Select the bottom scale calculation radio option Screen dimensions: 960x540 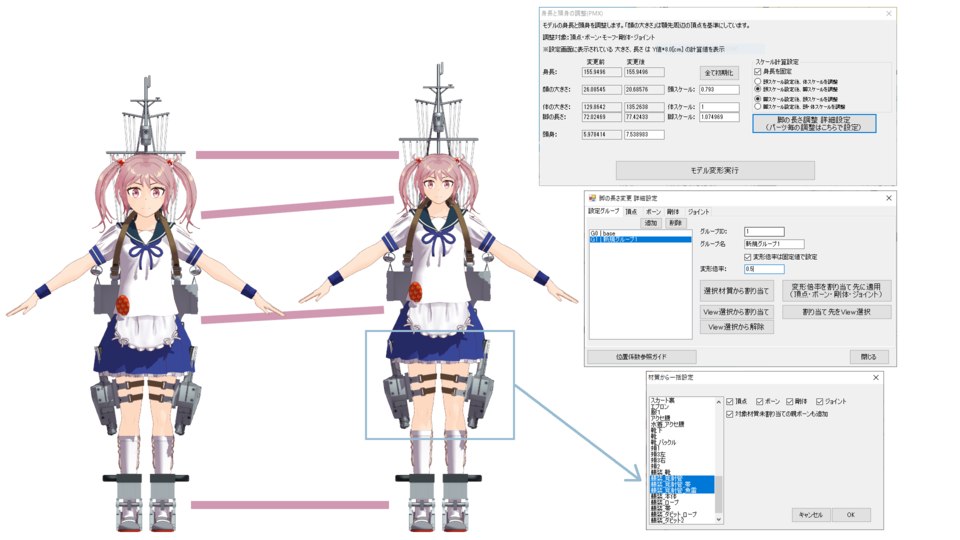758,106
